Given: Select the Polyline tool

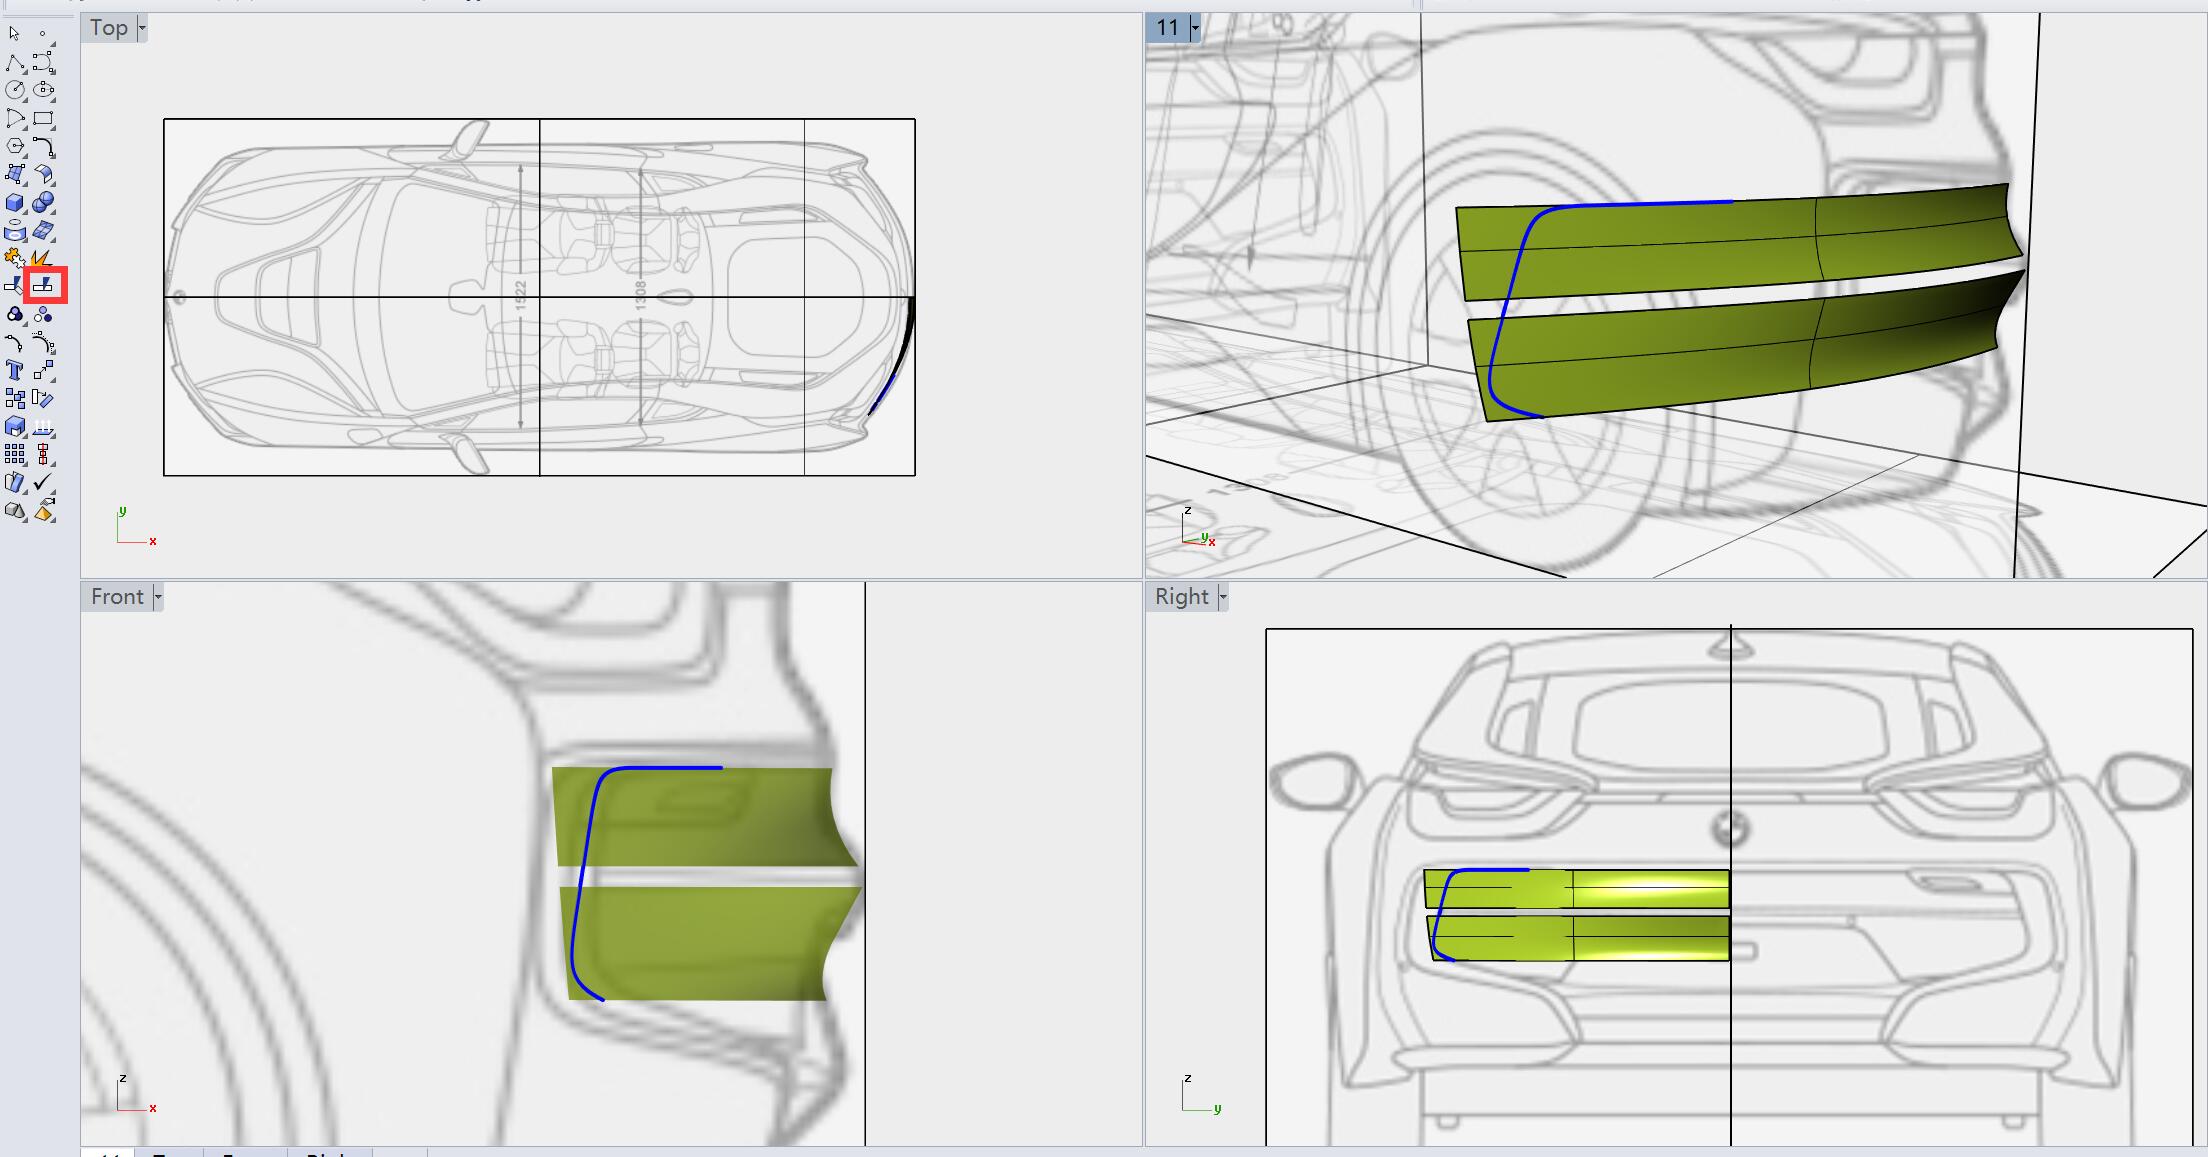Looking at the screenshot, I should 15,63.
